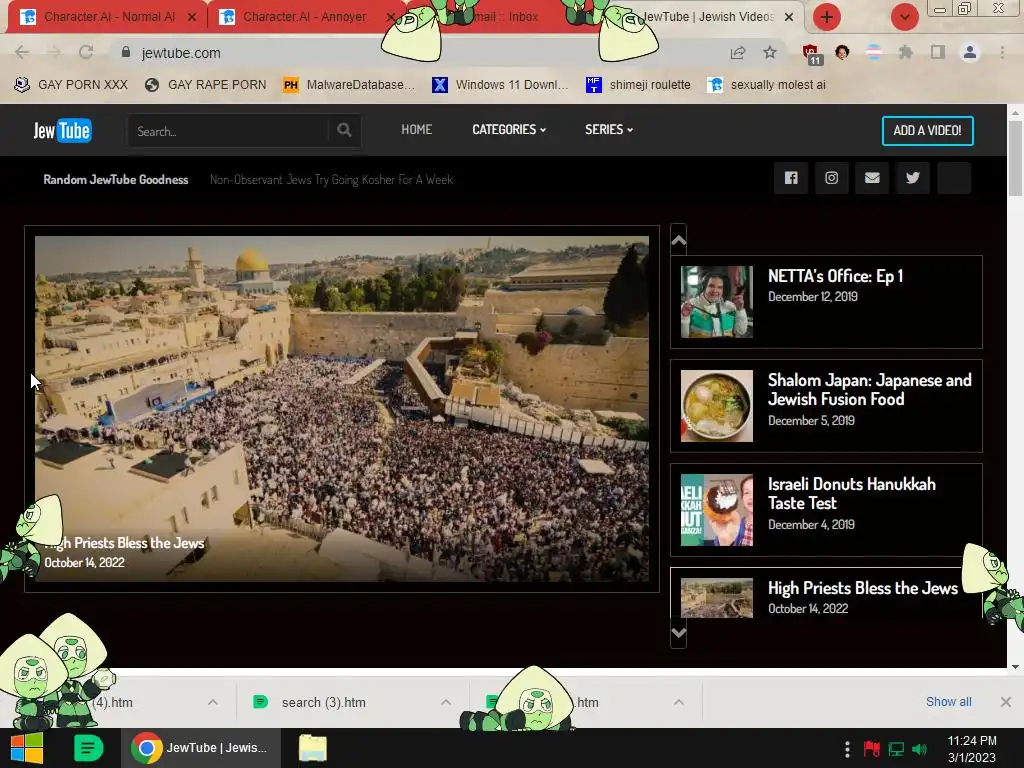
Task: Click the large featured Western Wall video image
Action: pyautogui.click(x=342, y=409)
